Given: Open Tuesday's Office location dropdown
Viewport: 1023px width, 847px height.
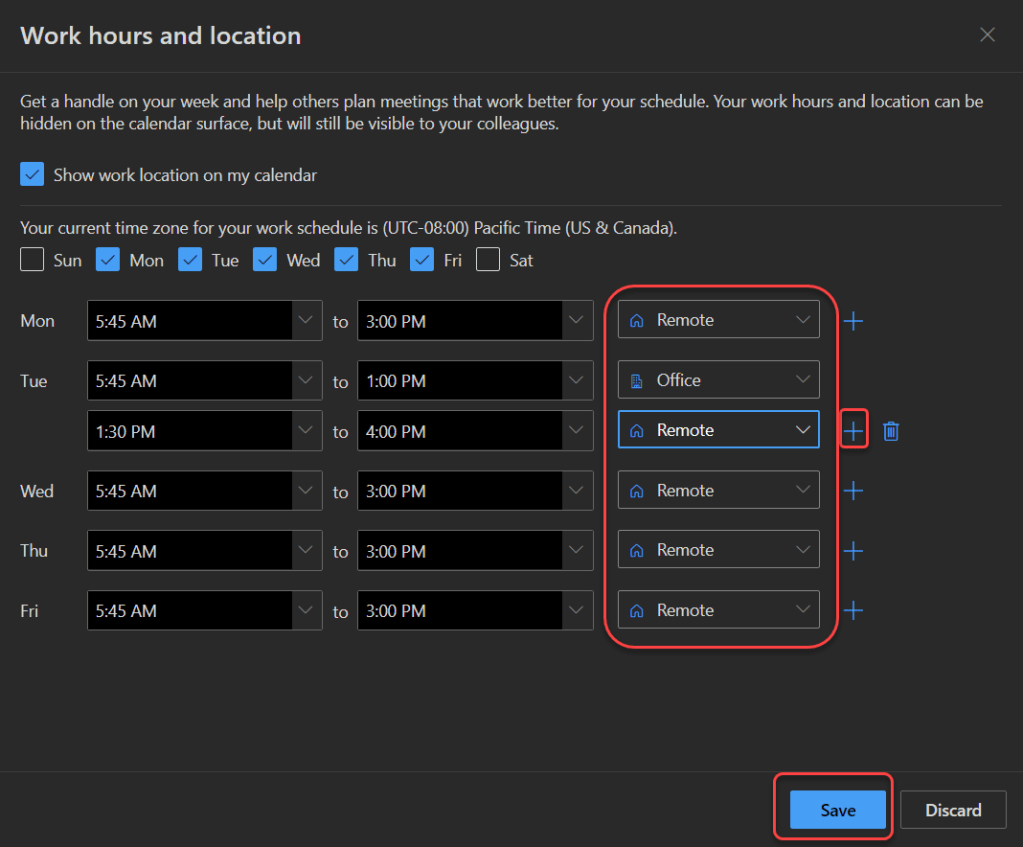Looking at the screenshot, I should [x=718, y=381].
